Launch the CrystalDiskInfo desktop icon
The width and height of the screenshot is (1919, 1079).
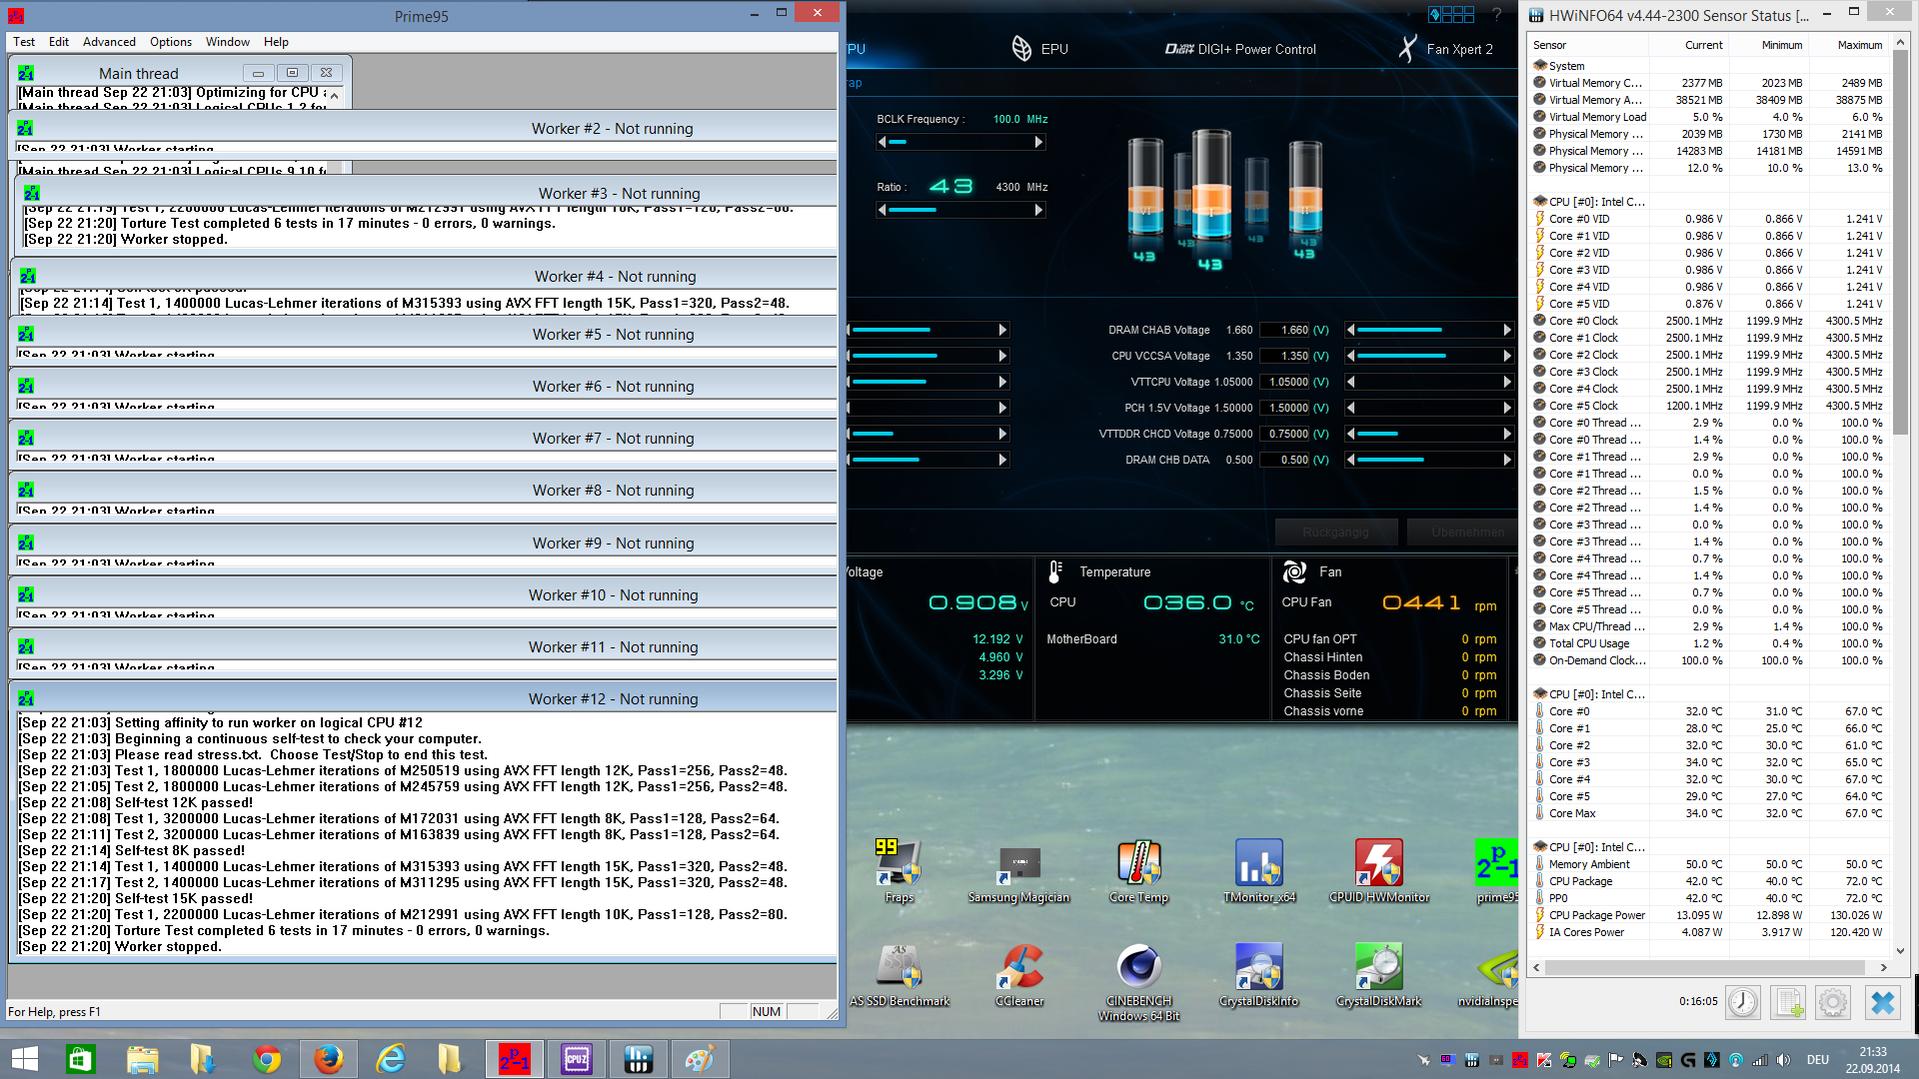point(1259,975)
